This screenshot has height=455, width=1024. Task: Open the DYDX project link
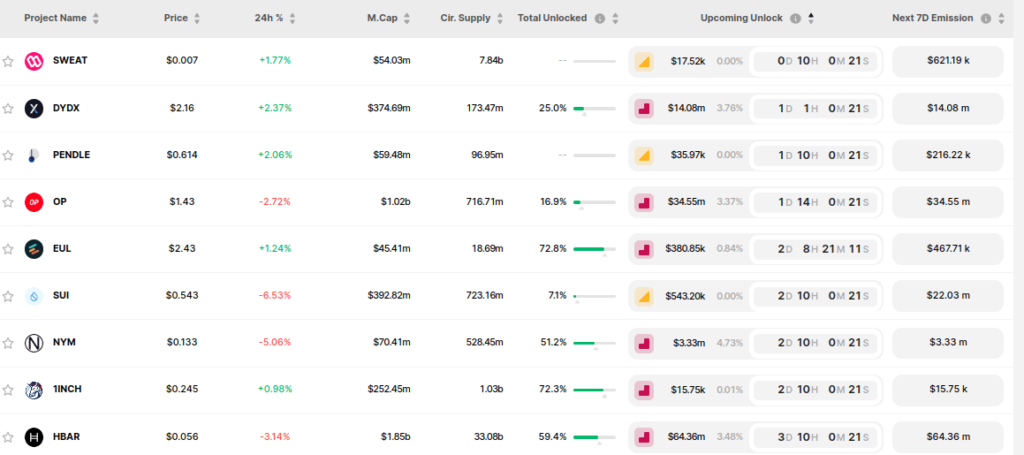coord(66,108)
